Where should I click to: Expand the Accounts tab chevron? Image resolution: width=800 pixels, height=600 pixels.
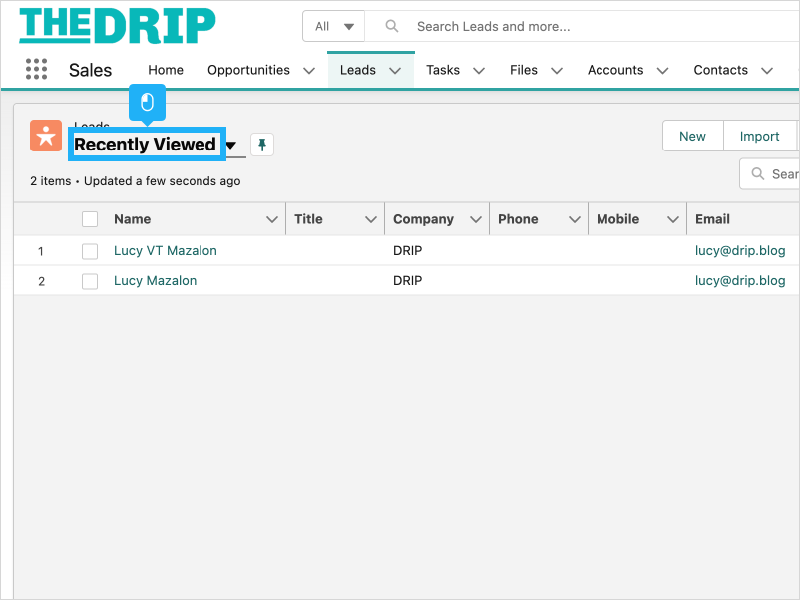(x=662, y=70)
